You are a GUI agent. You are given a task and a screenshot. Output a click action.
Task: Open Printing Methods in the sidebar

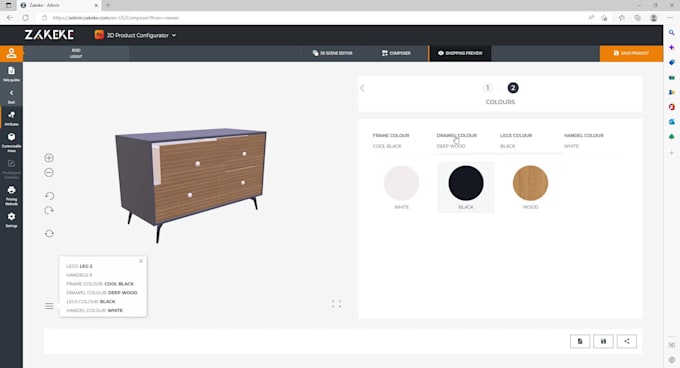pos(11,195)
